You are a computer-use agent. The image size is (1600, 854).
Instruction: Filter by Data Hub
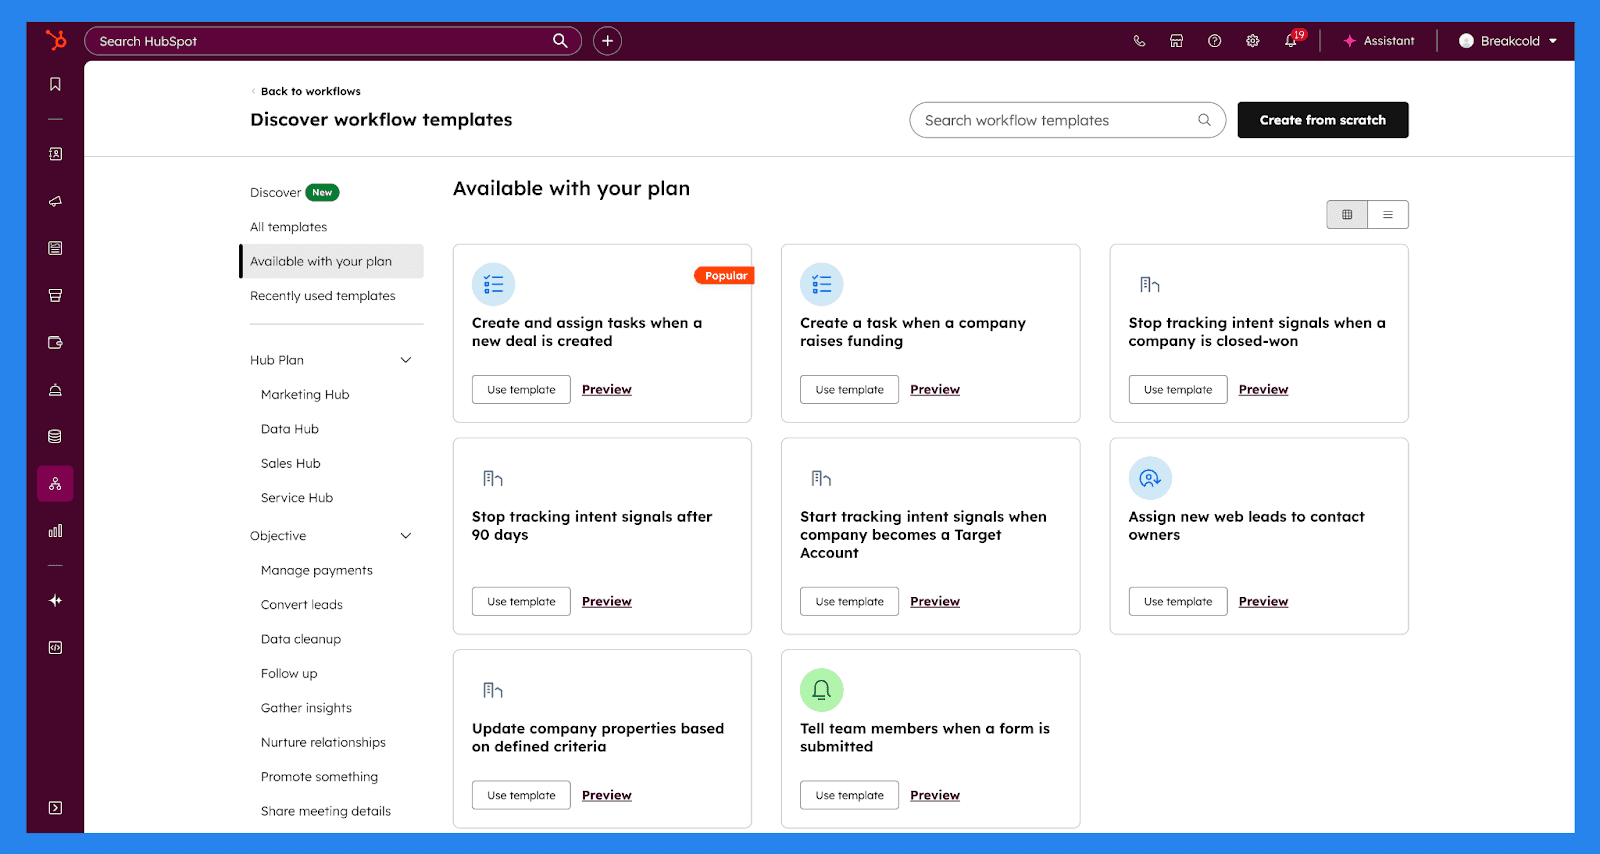290,429
